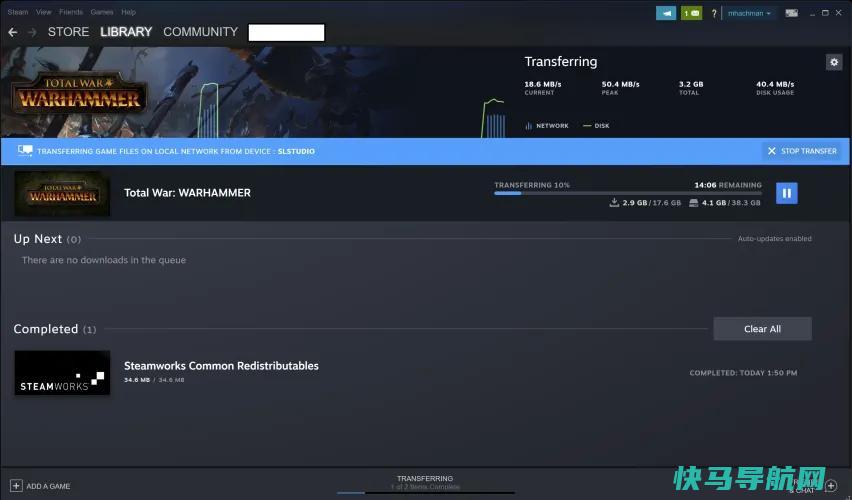The height and width of the screenshot is (500, 852).
Task: Click the Steamworks Common Redistributables thumbnail
Action: 62,373
